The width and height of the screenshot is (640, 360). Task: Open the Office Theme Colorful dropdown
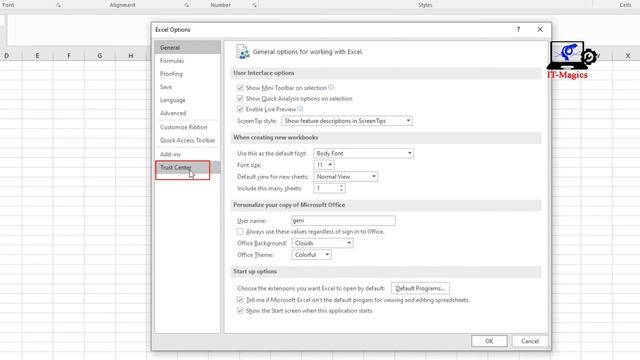tap(311, 255)
